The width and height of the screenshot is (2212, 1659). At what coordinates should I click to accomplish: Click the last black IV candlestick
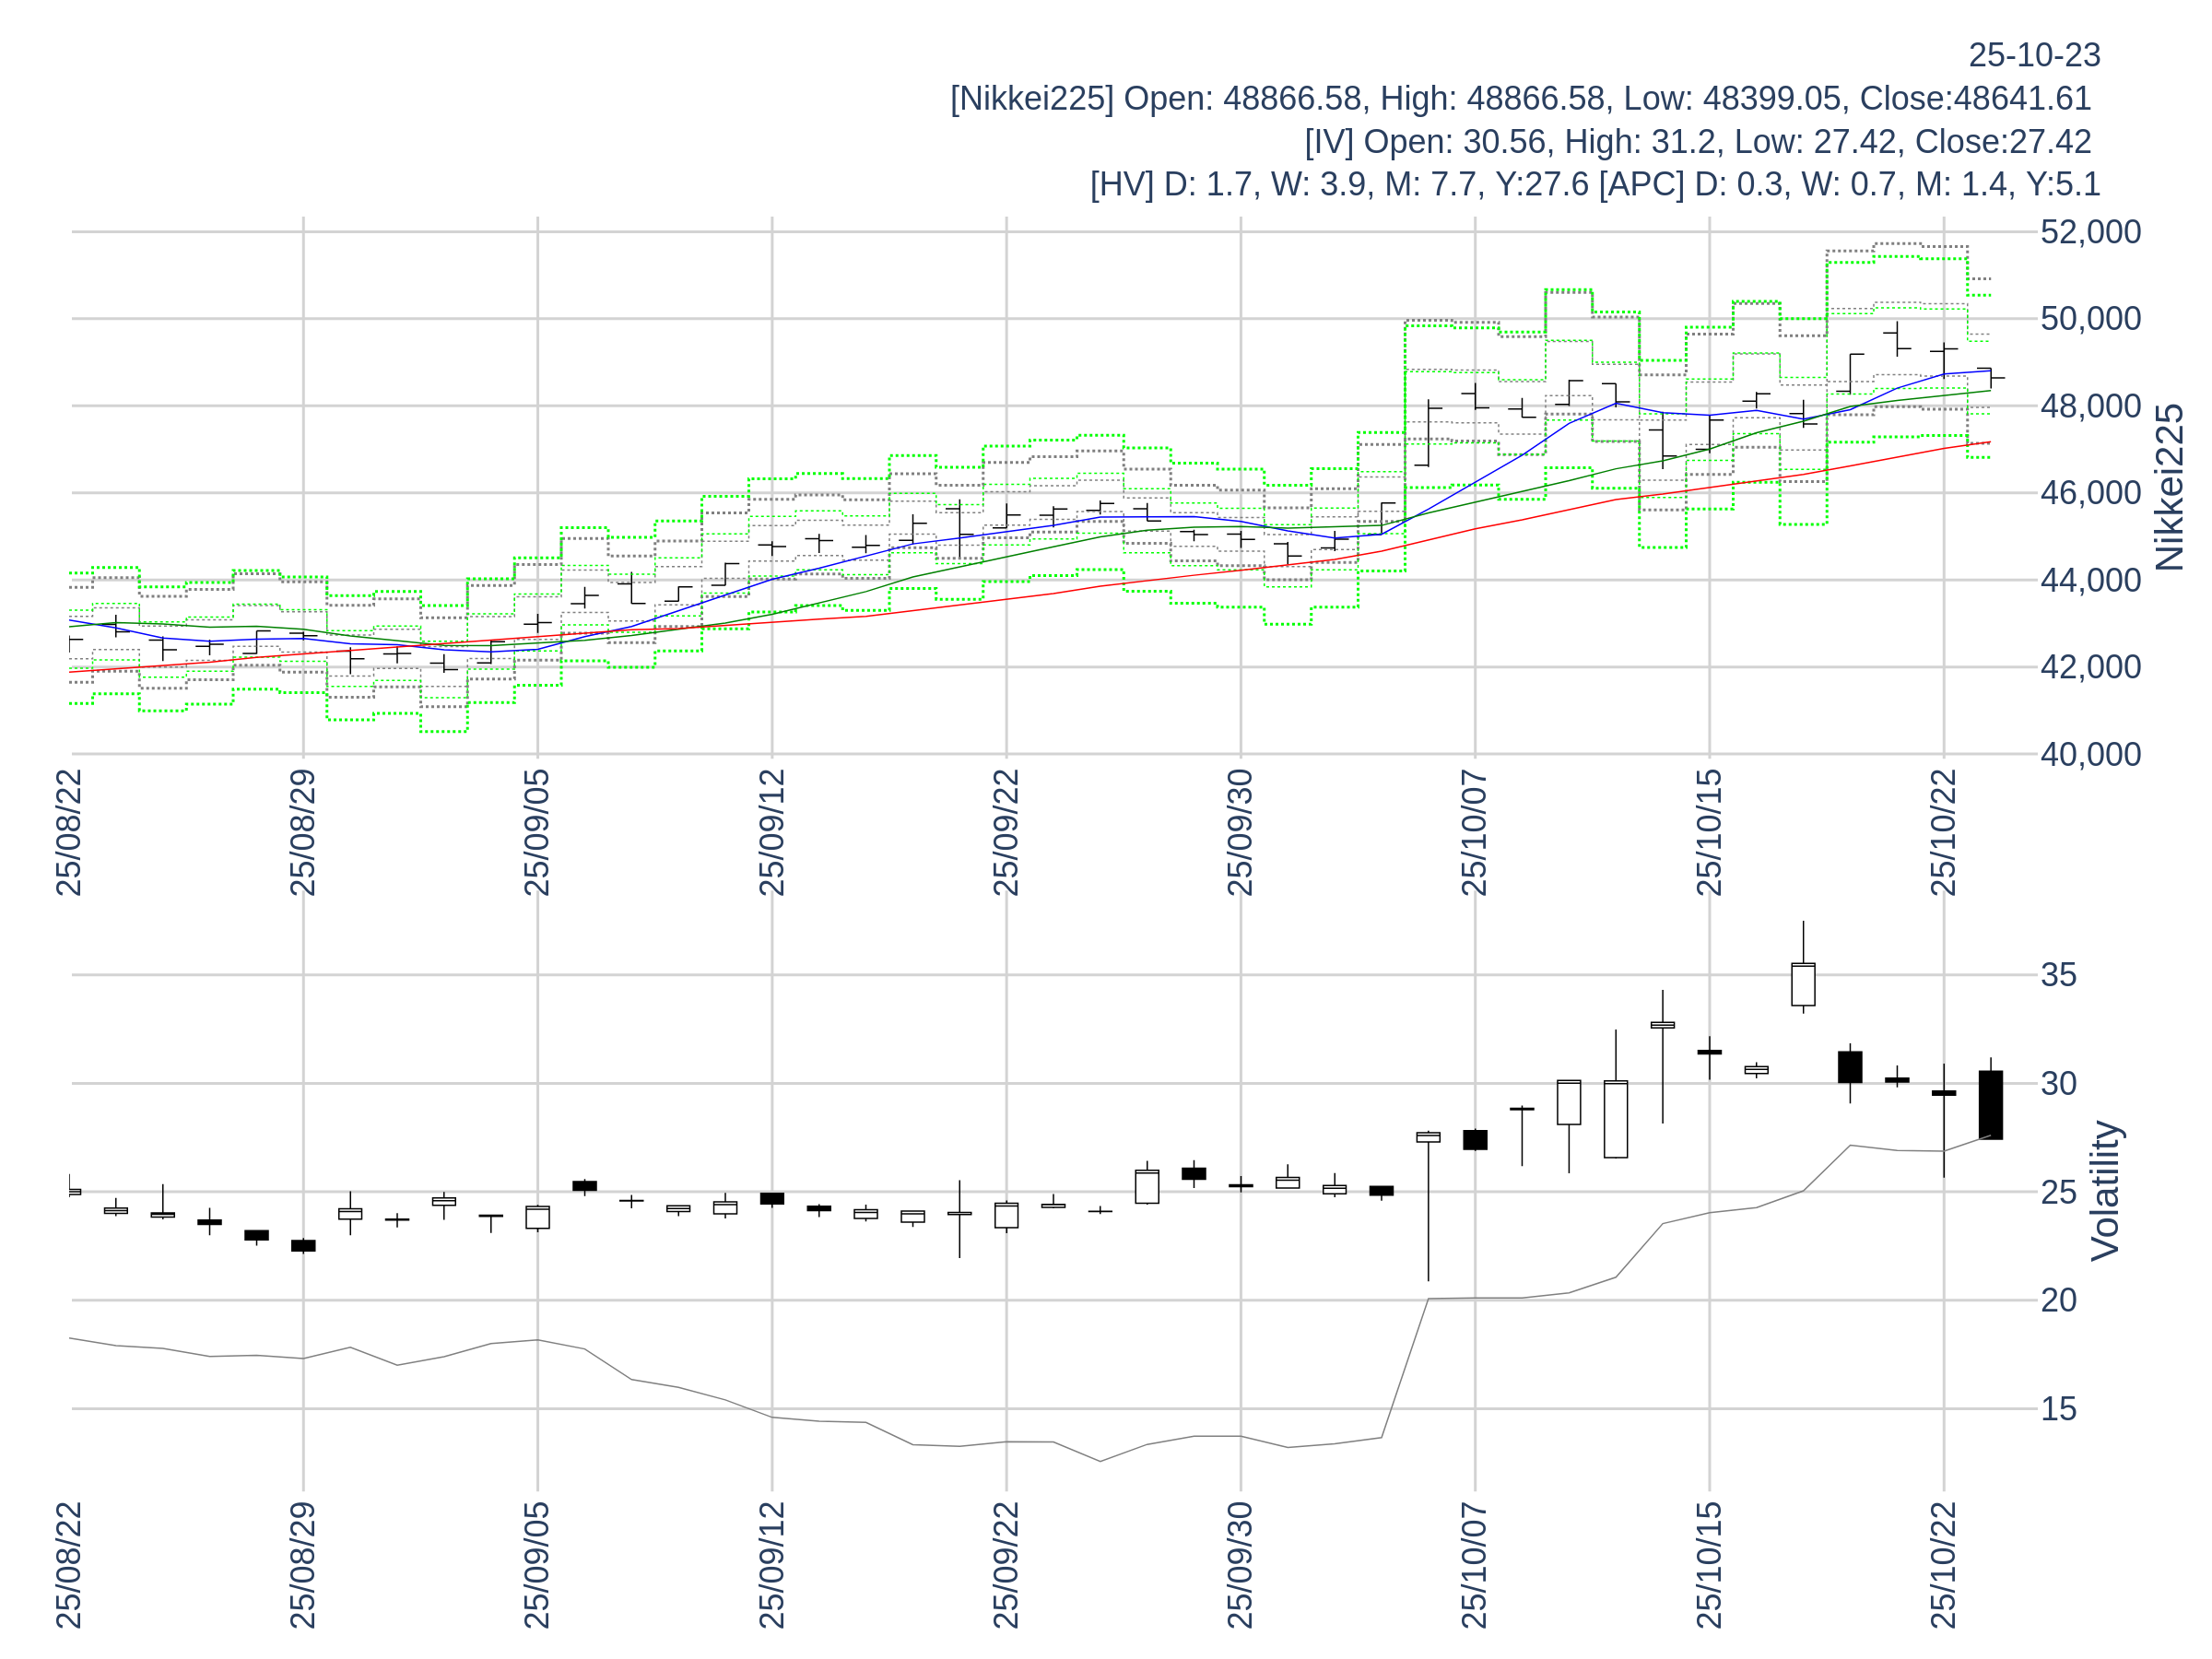1990,1105
